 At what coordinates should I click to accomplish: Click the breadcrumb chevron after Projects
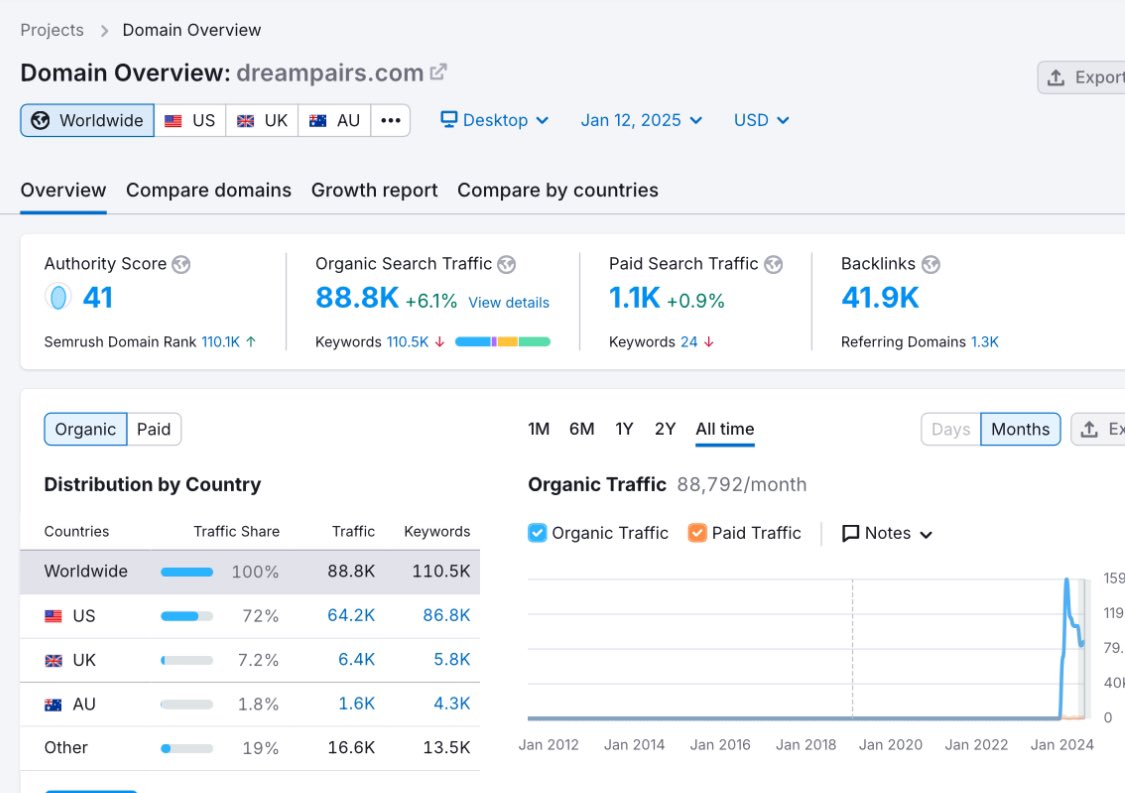104,31
